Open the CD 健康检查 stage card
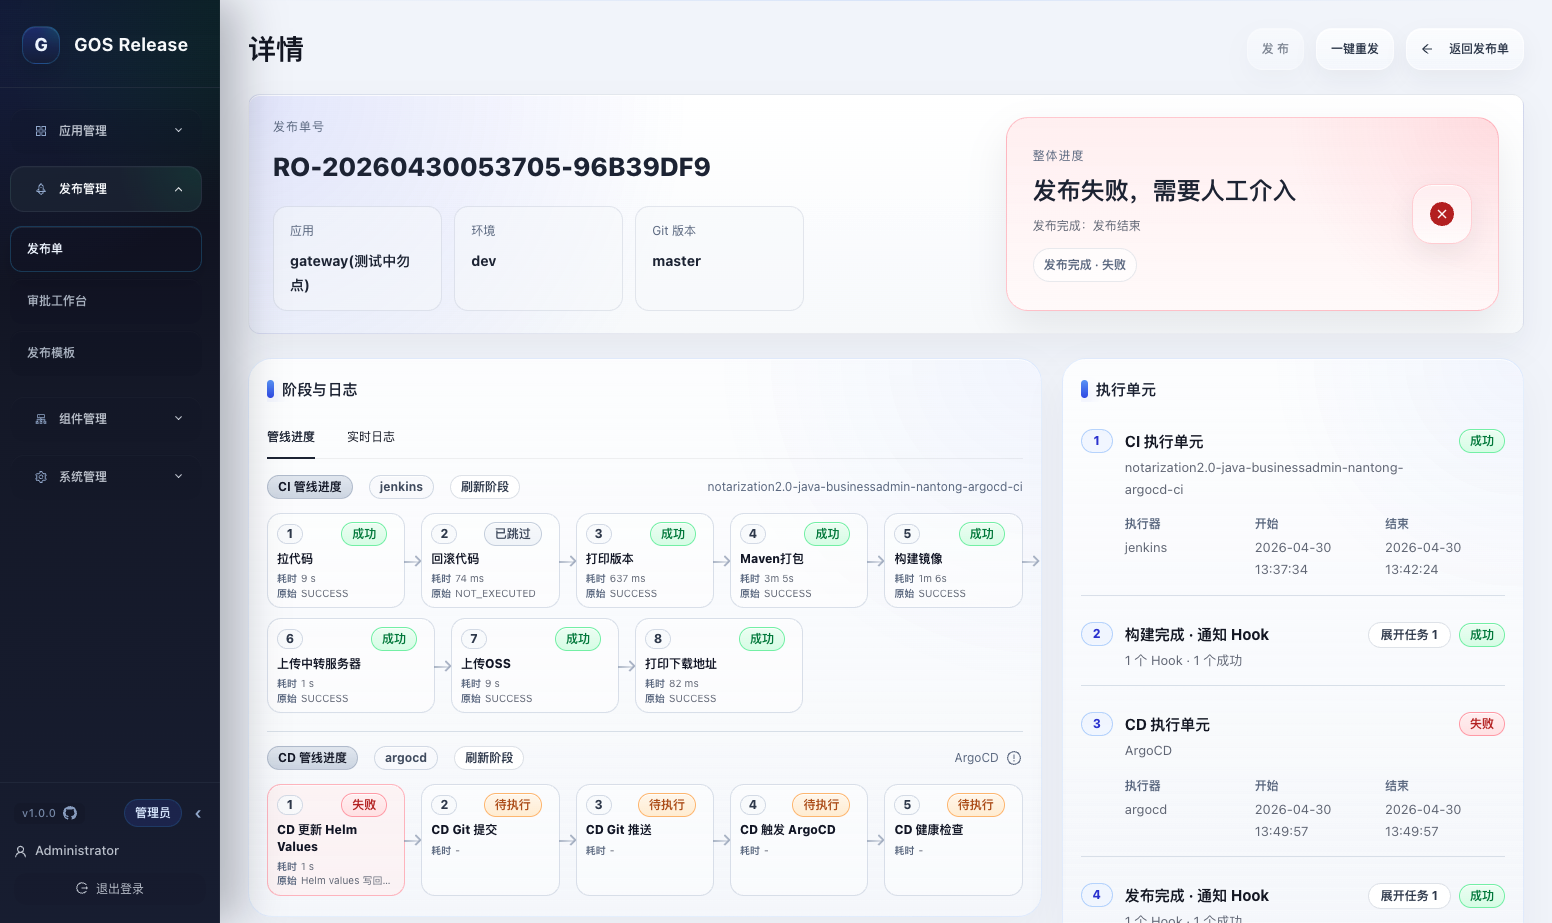Screen dimensions: 1552x923 [x=954, y=840]
